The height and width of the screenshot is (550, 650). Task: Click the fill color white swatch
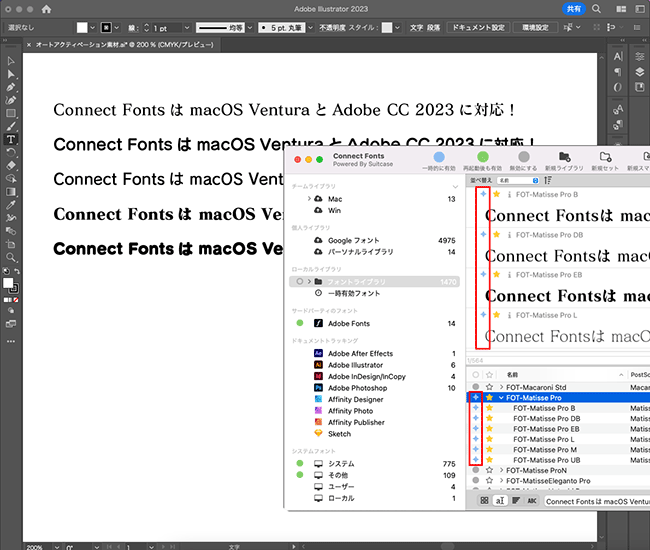pos(82,28)
